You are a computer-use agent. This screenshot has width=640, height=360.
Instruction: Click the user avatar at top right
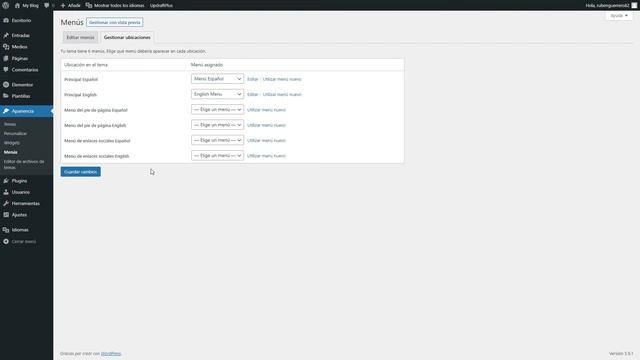pyautogui.click(x=634, y=5)
